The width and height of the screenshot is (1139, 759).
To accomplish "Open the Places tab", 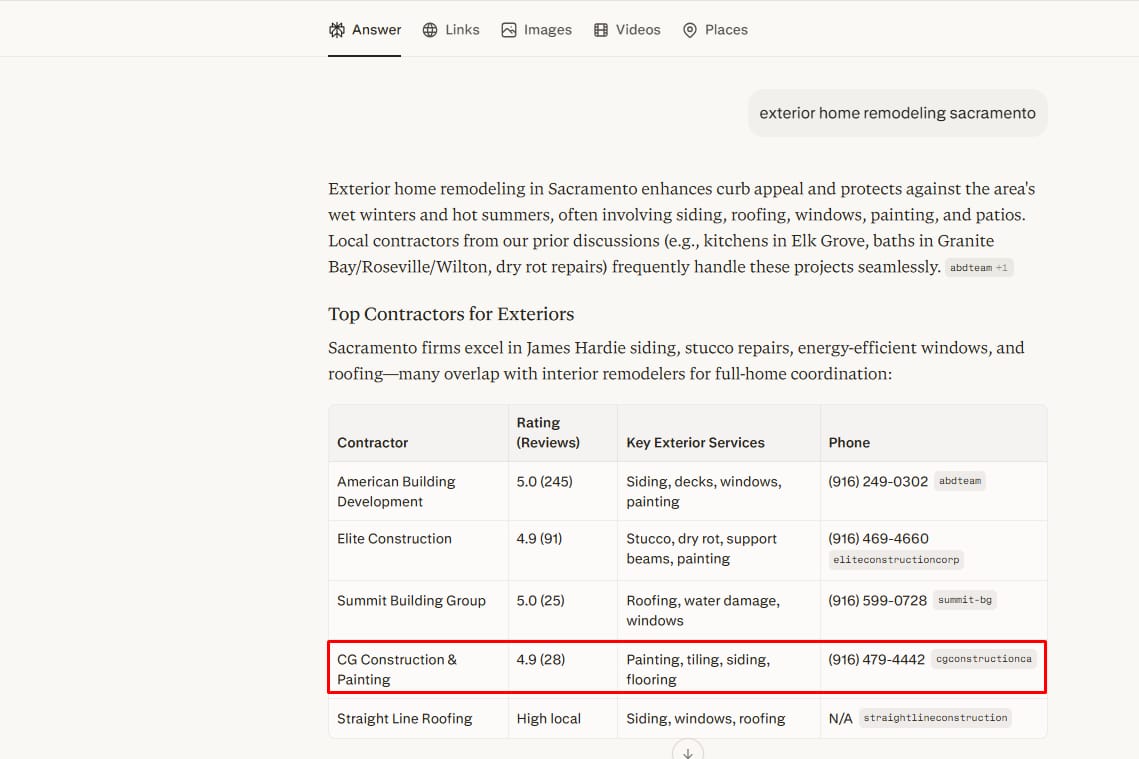I will (x=715, y=30).
